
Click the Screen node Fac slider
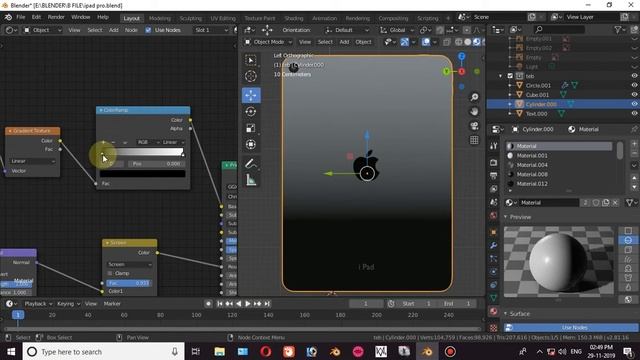(129, 283)
